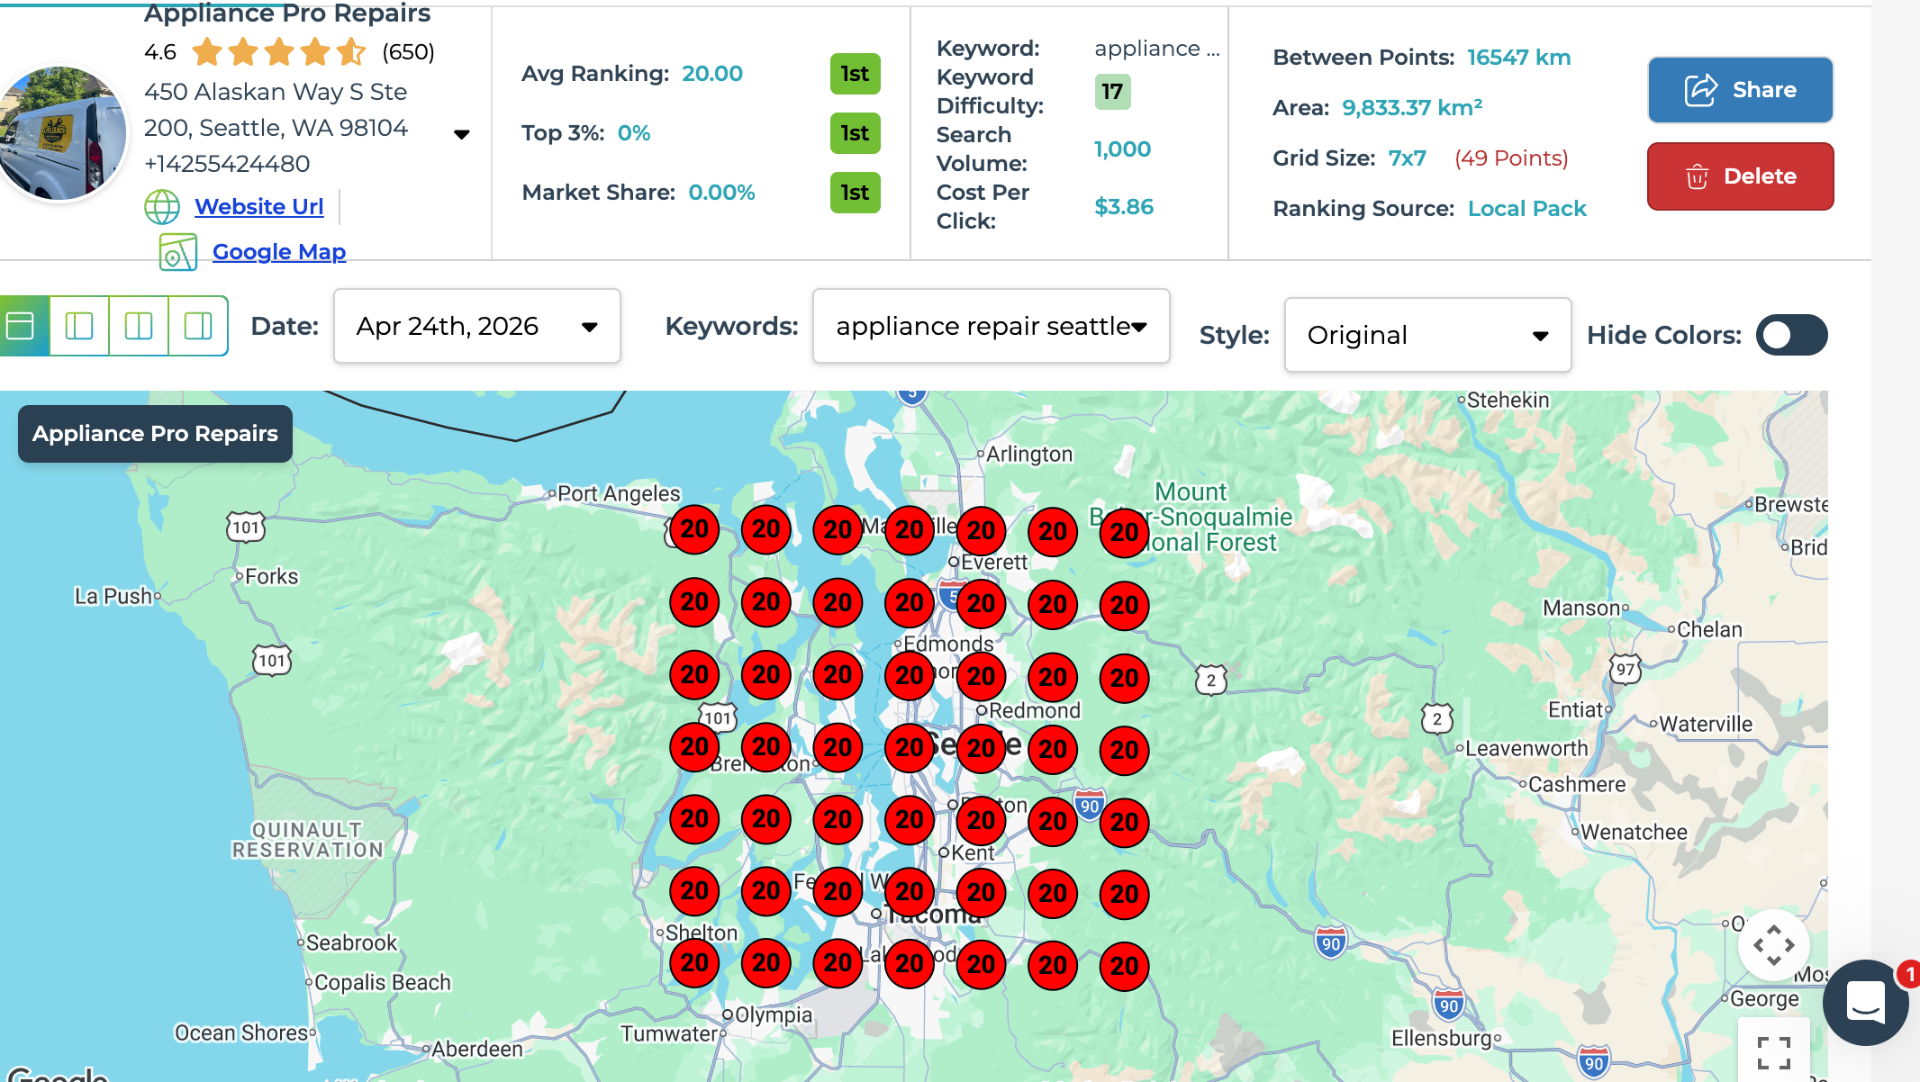Select the split center layout icon
Viewport: 1920px width, 1082px height.
[139, 326]
